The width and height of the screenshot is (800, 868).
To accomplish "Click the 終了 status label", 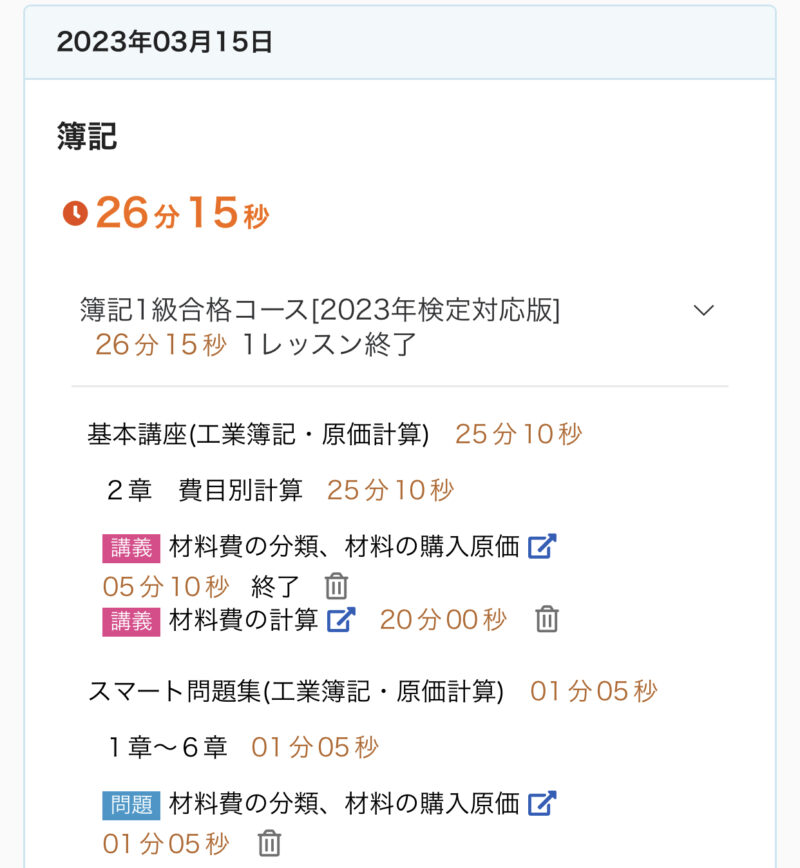I will 275,586.
